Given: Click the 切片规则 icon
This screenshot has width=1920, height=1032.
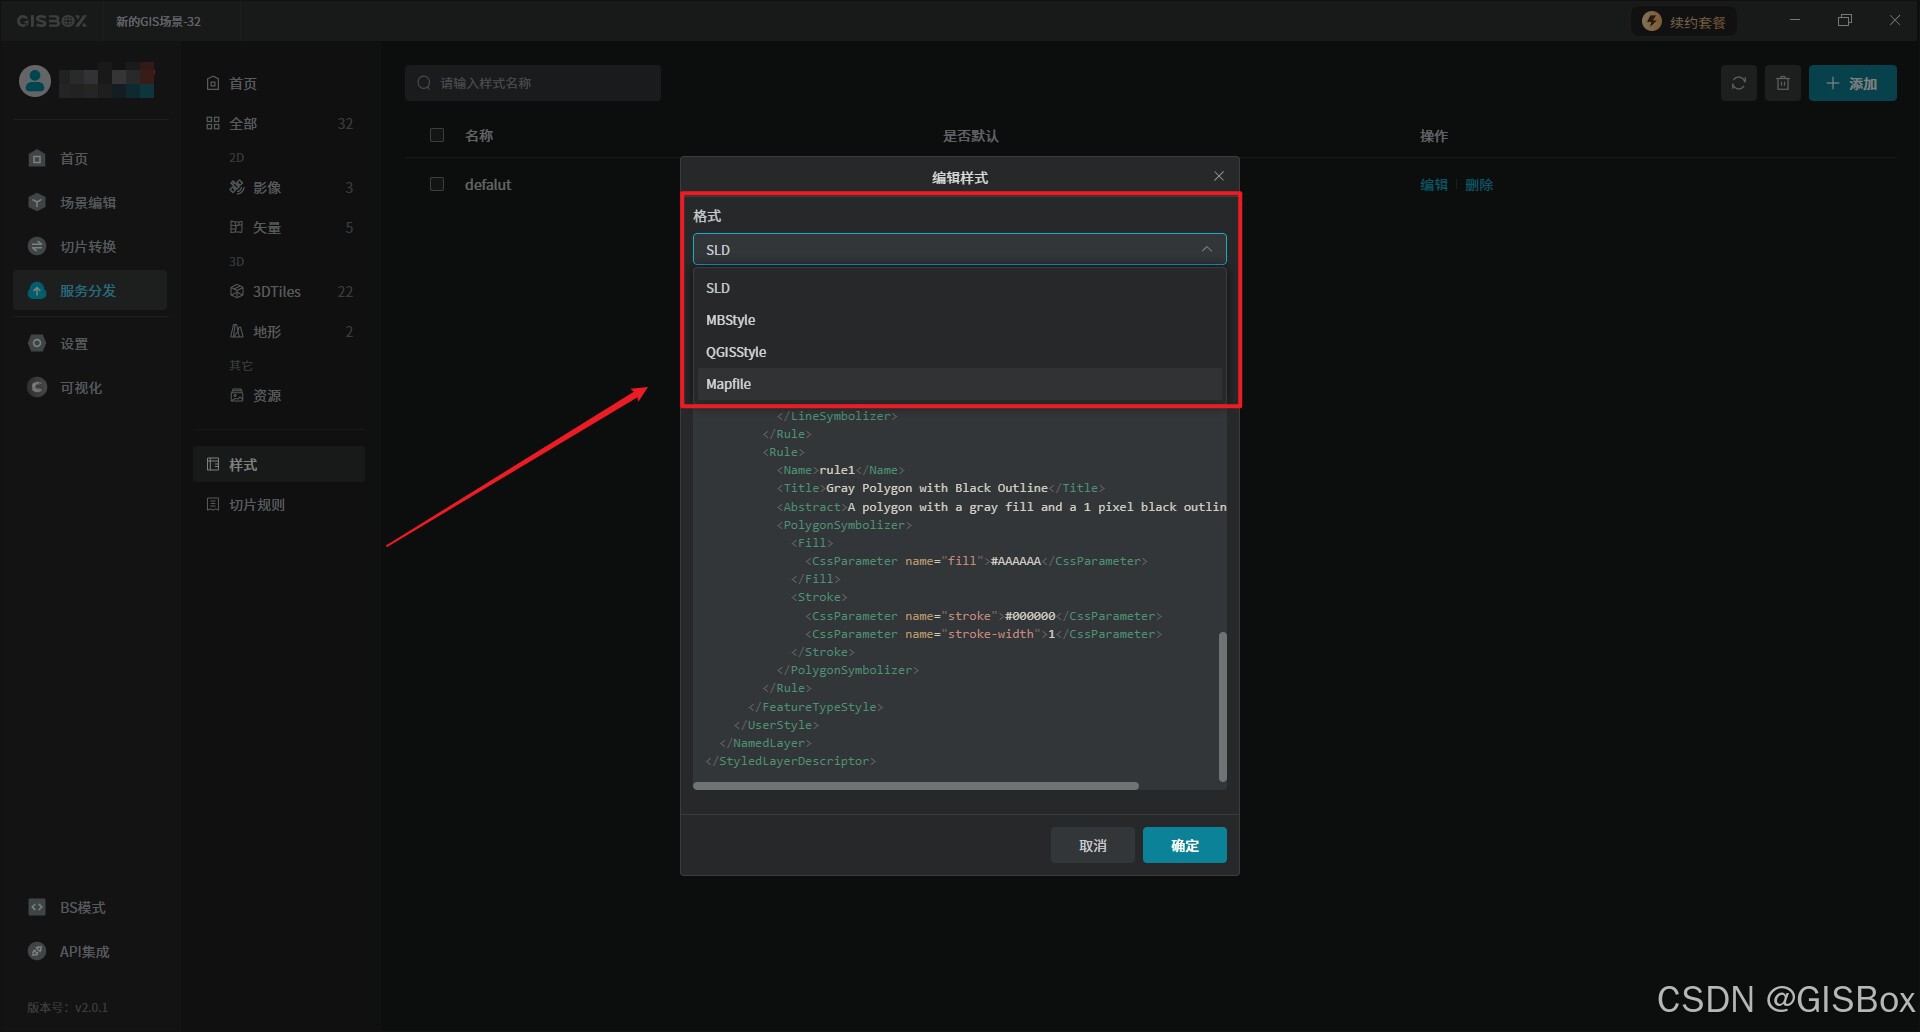Looking at the screenshot, I should click(x=213, y=504).
